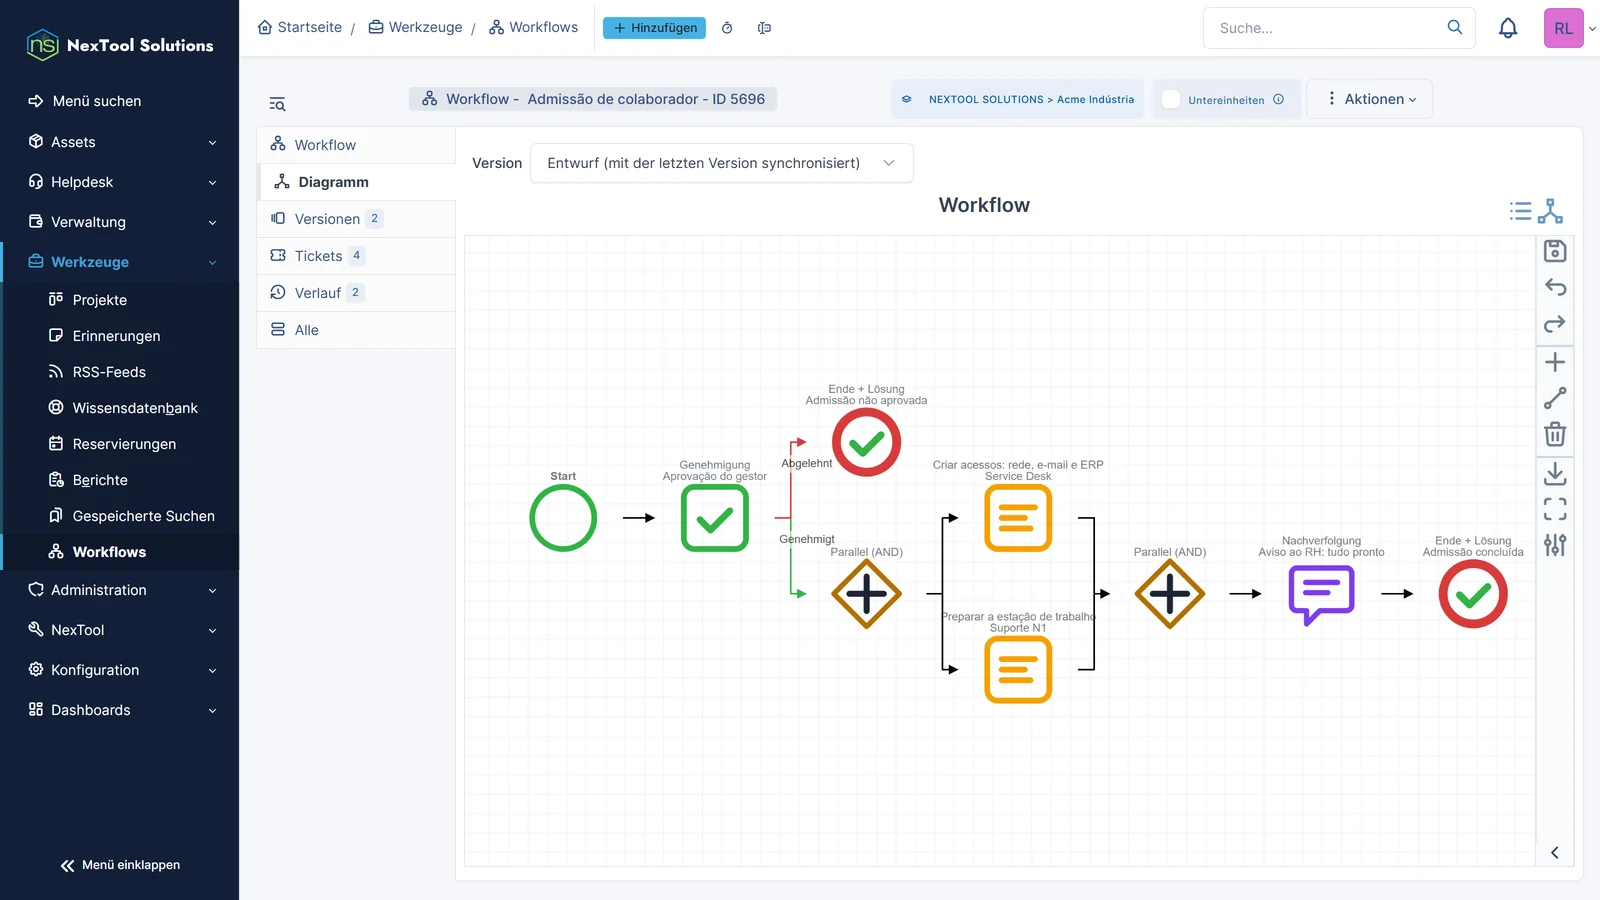1600x900 pixels.
Task: Download the workflow diagram
Action: (x=1555, y=474)
